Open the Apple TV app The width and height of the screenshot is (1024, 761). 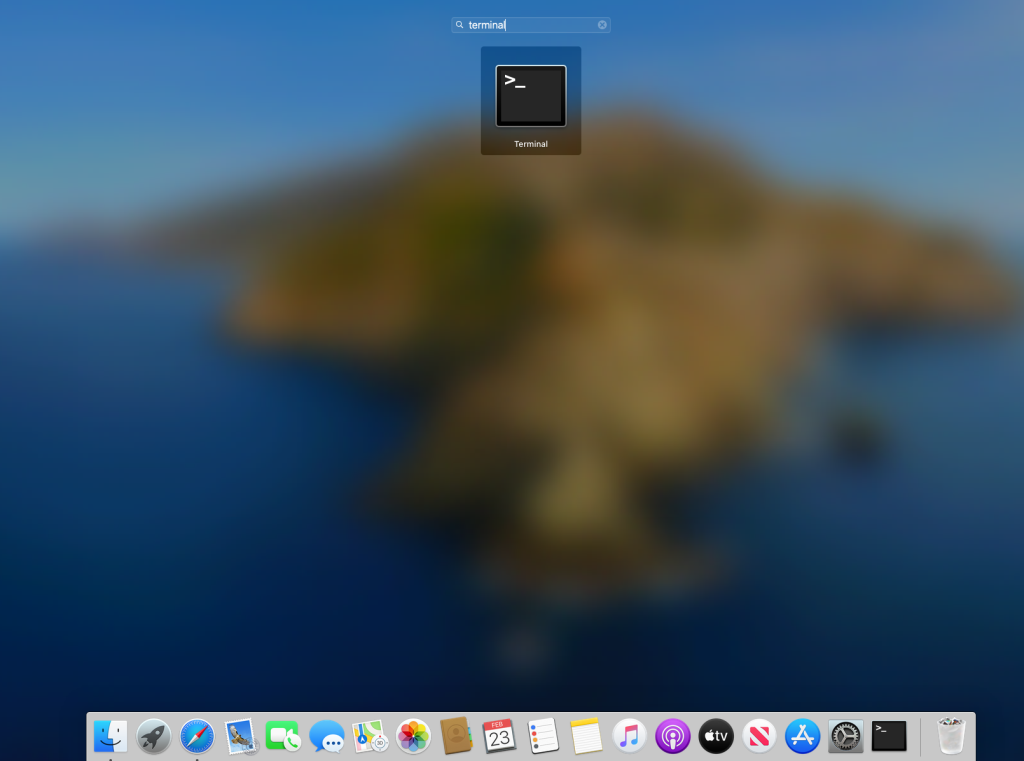coord(716,737)
